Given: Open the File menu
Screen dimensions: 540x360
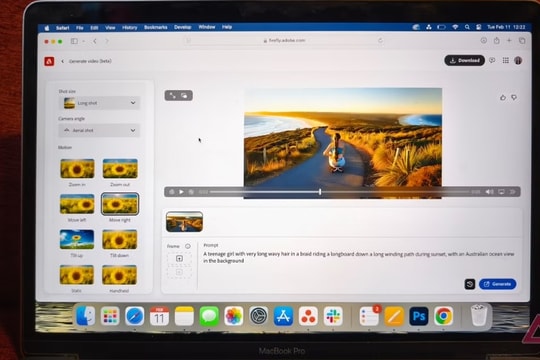Looking at the screenshot, I should [80, 28].
